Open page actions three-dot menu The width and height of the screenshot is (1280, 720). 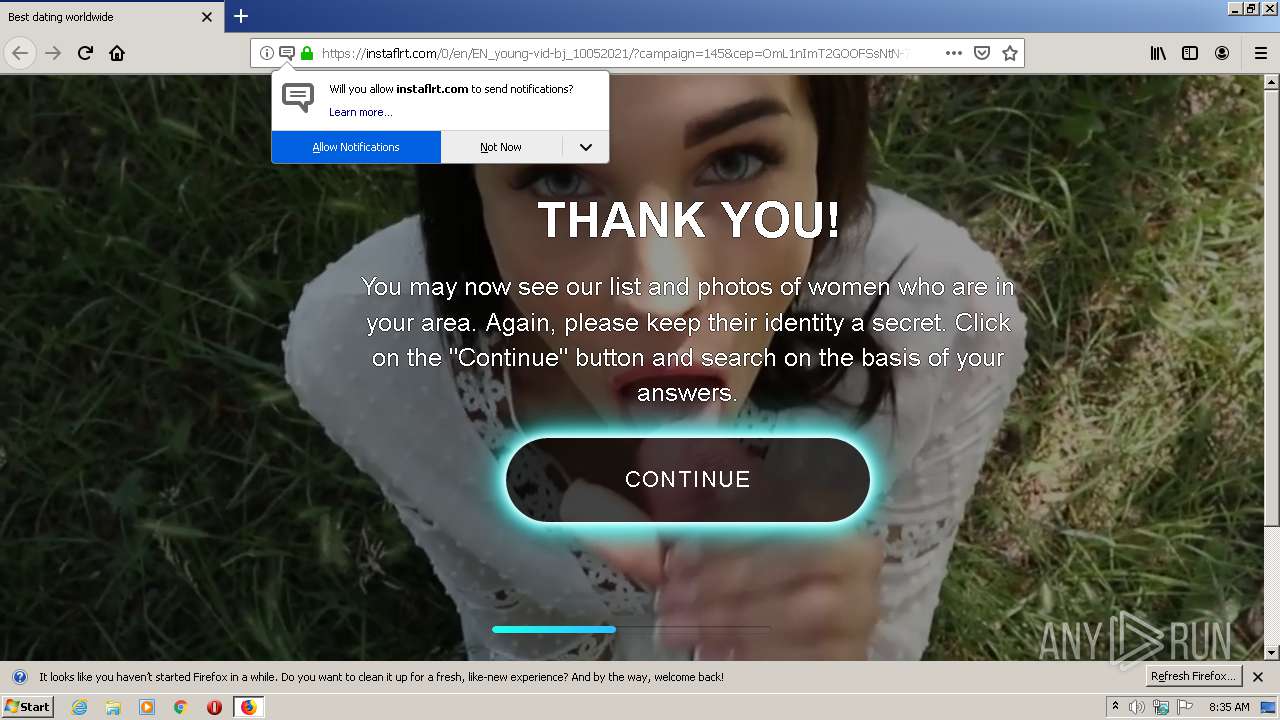pyautogui.click(x=954, y=53)
